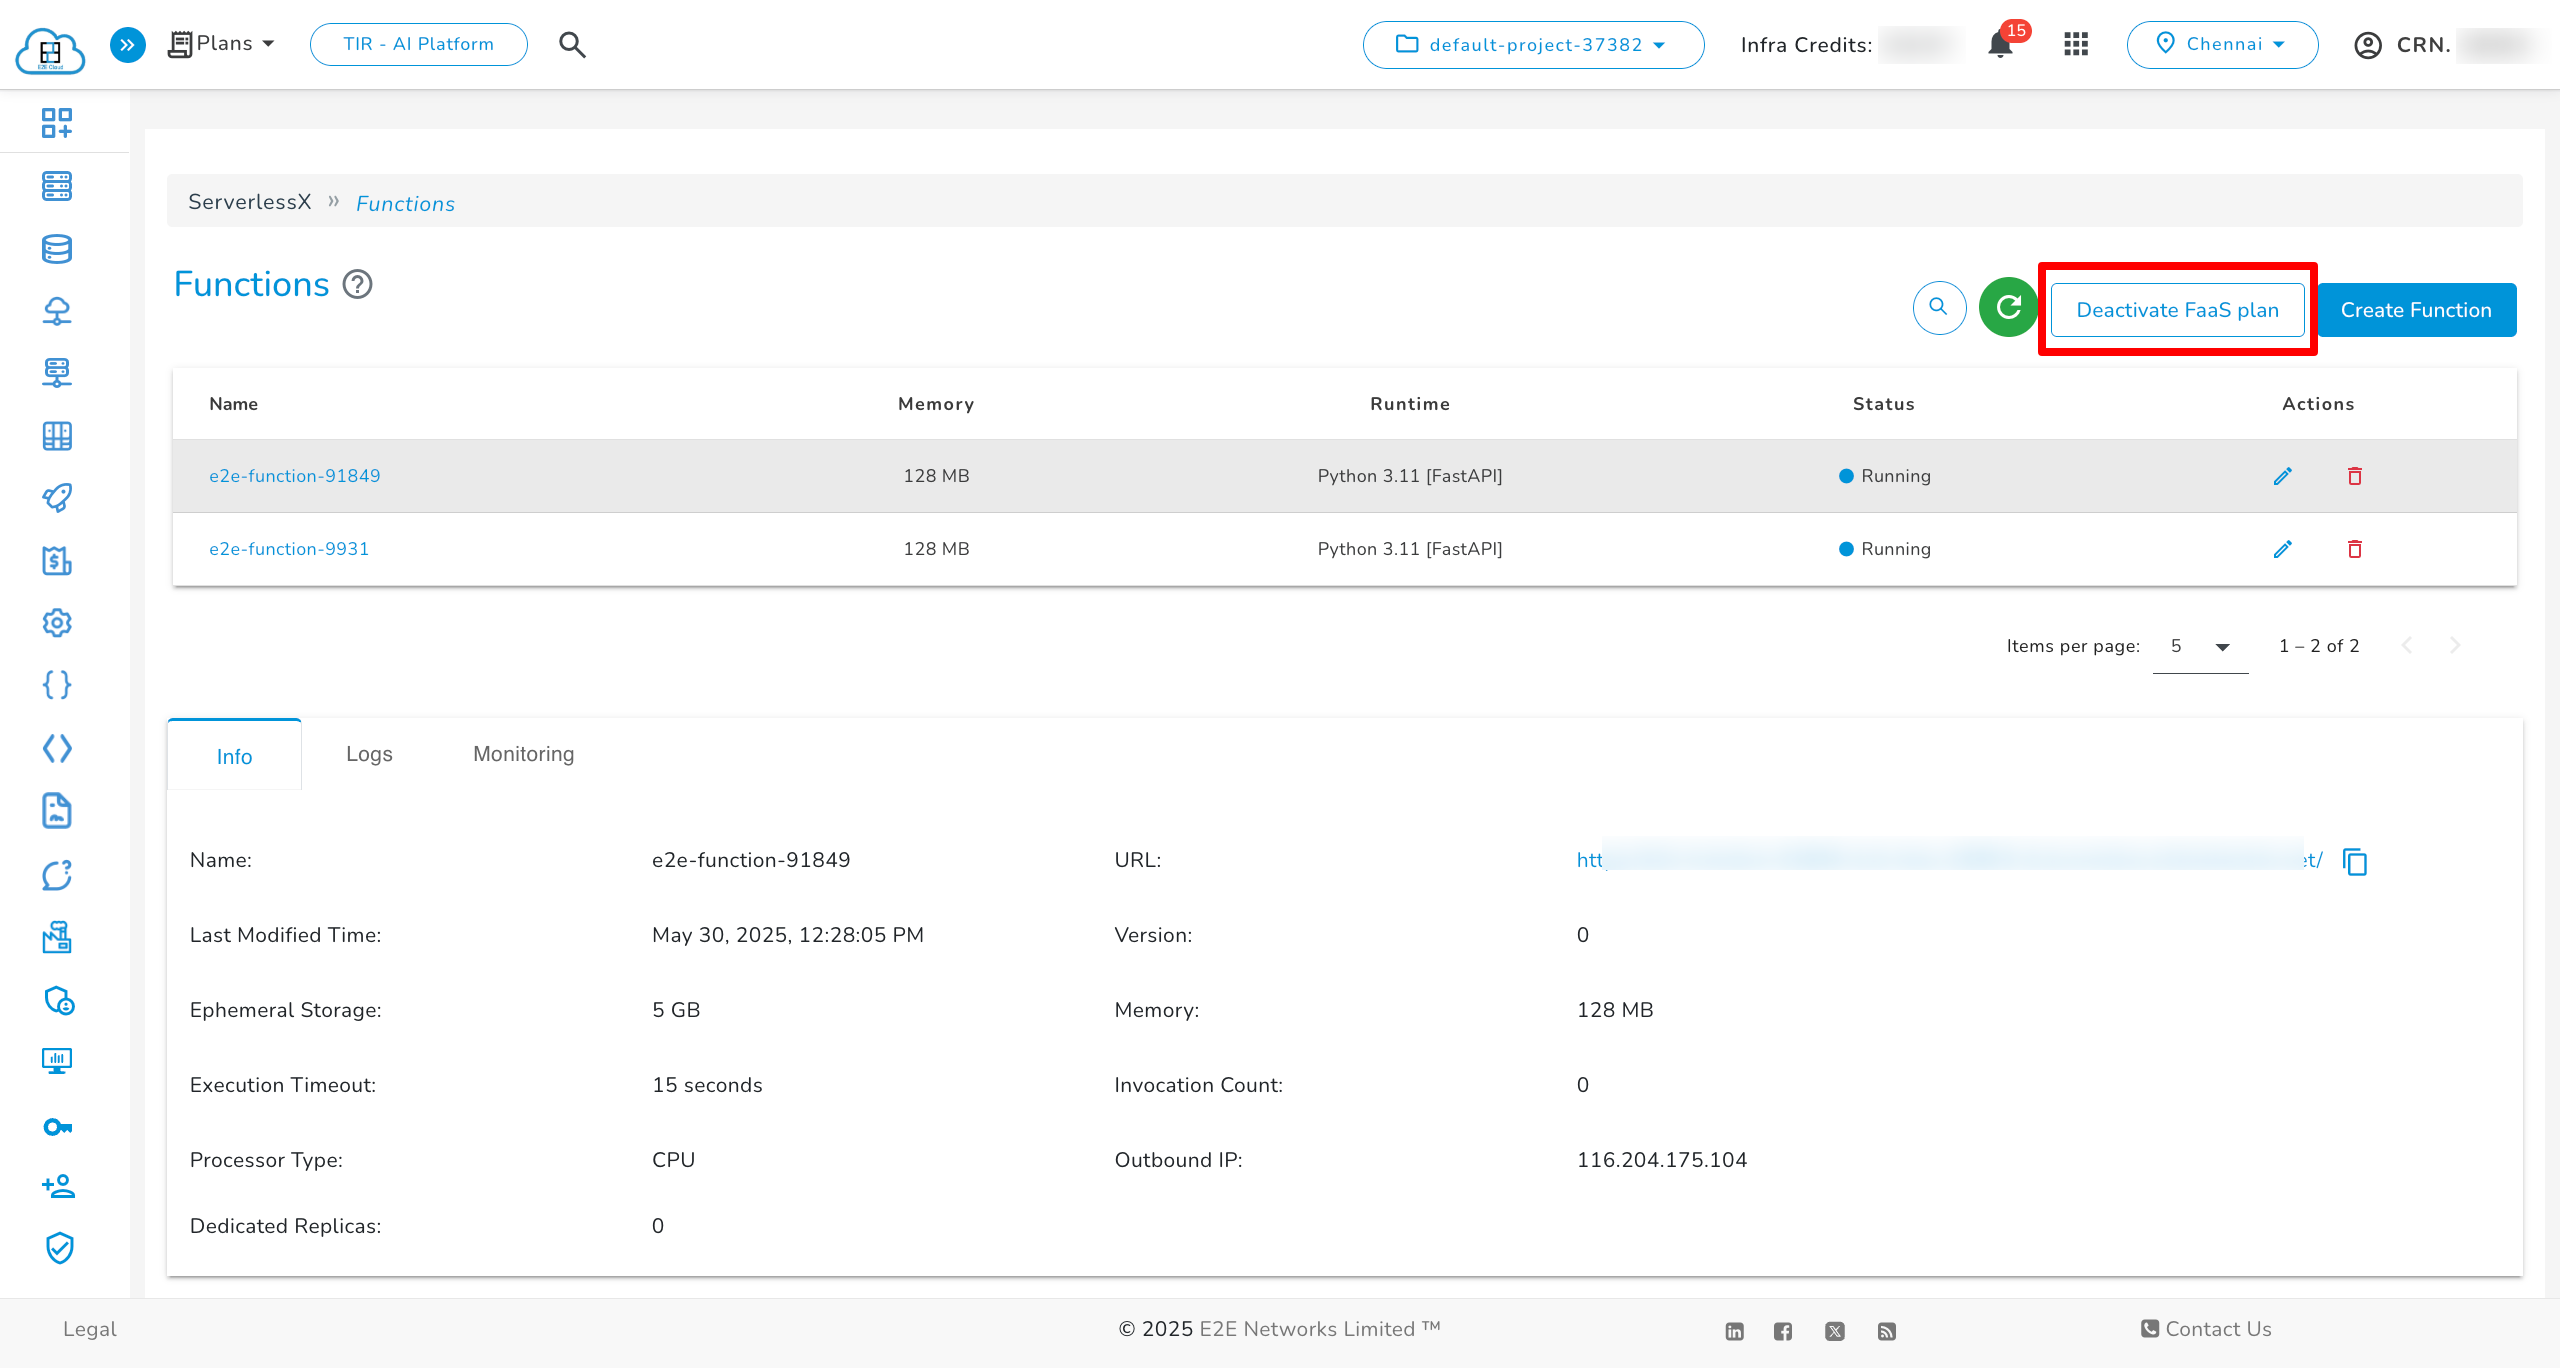Click the API key icon in the sidebar
This screenshot has height=1368, width=2560.
point(57,1126)
